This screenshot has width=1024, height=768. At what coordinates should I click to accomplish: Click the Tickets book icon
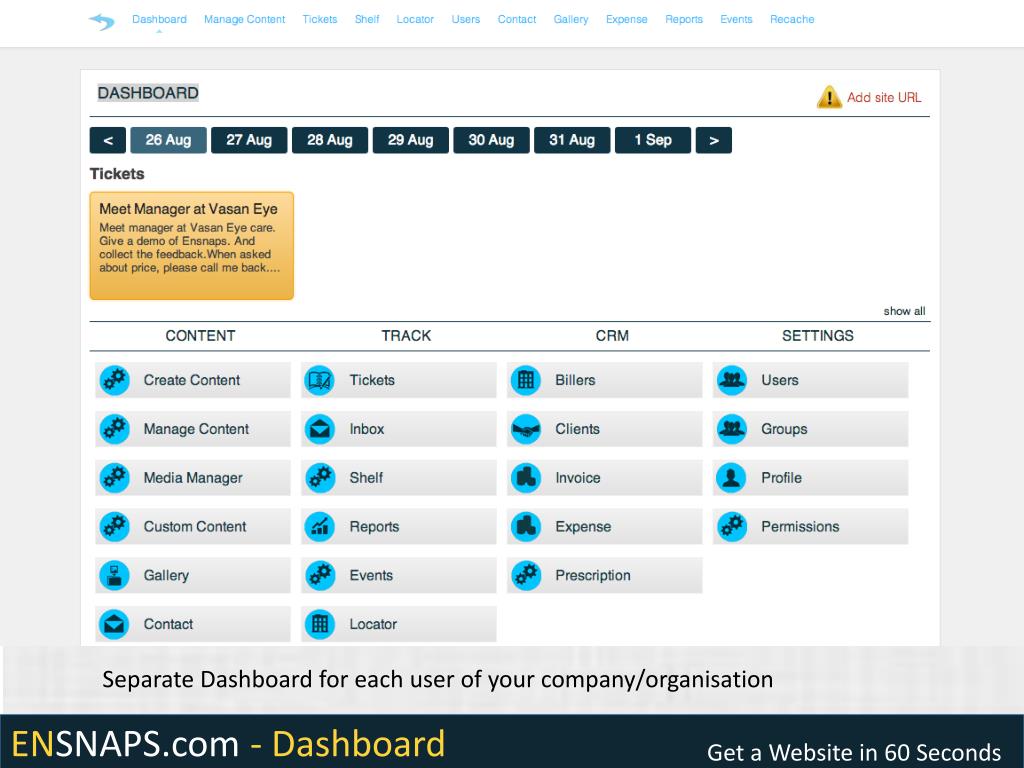(x=320, y=380)
